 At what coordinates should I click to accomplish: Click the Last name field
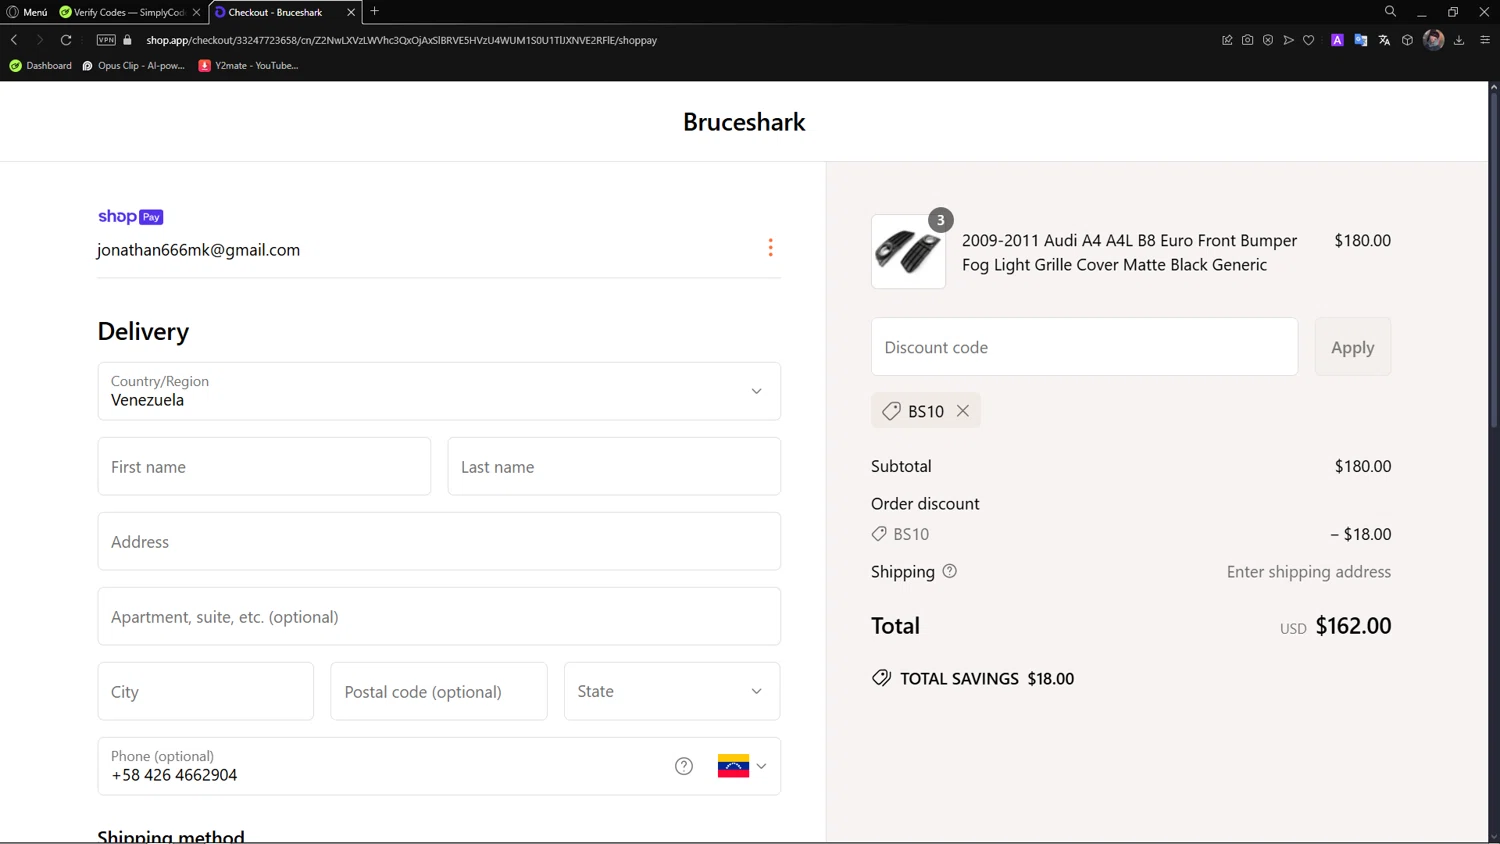(614, 467)
